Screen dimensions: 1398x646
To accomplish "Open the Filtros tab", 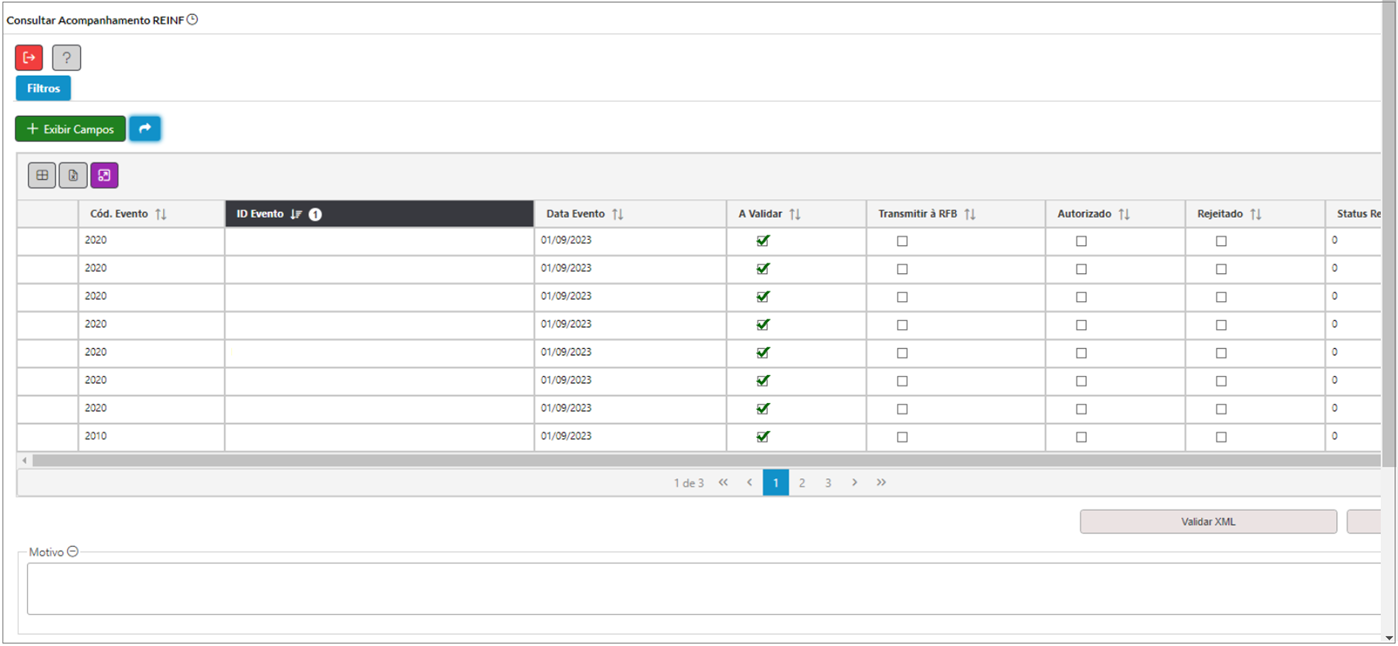I will [43, 88].
